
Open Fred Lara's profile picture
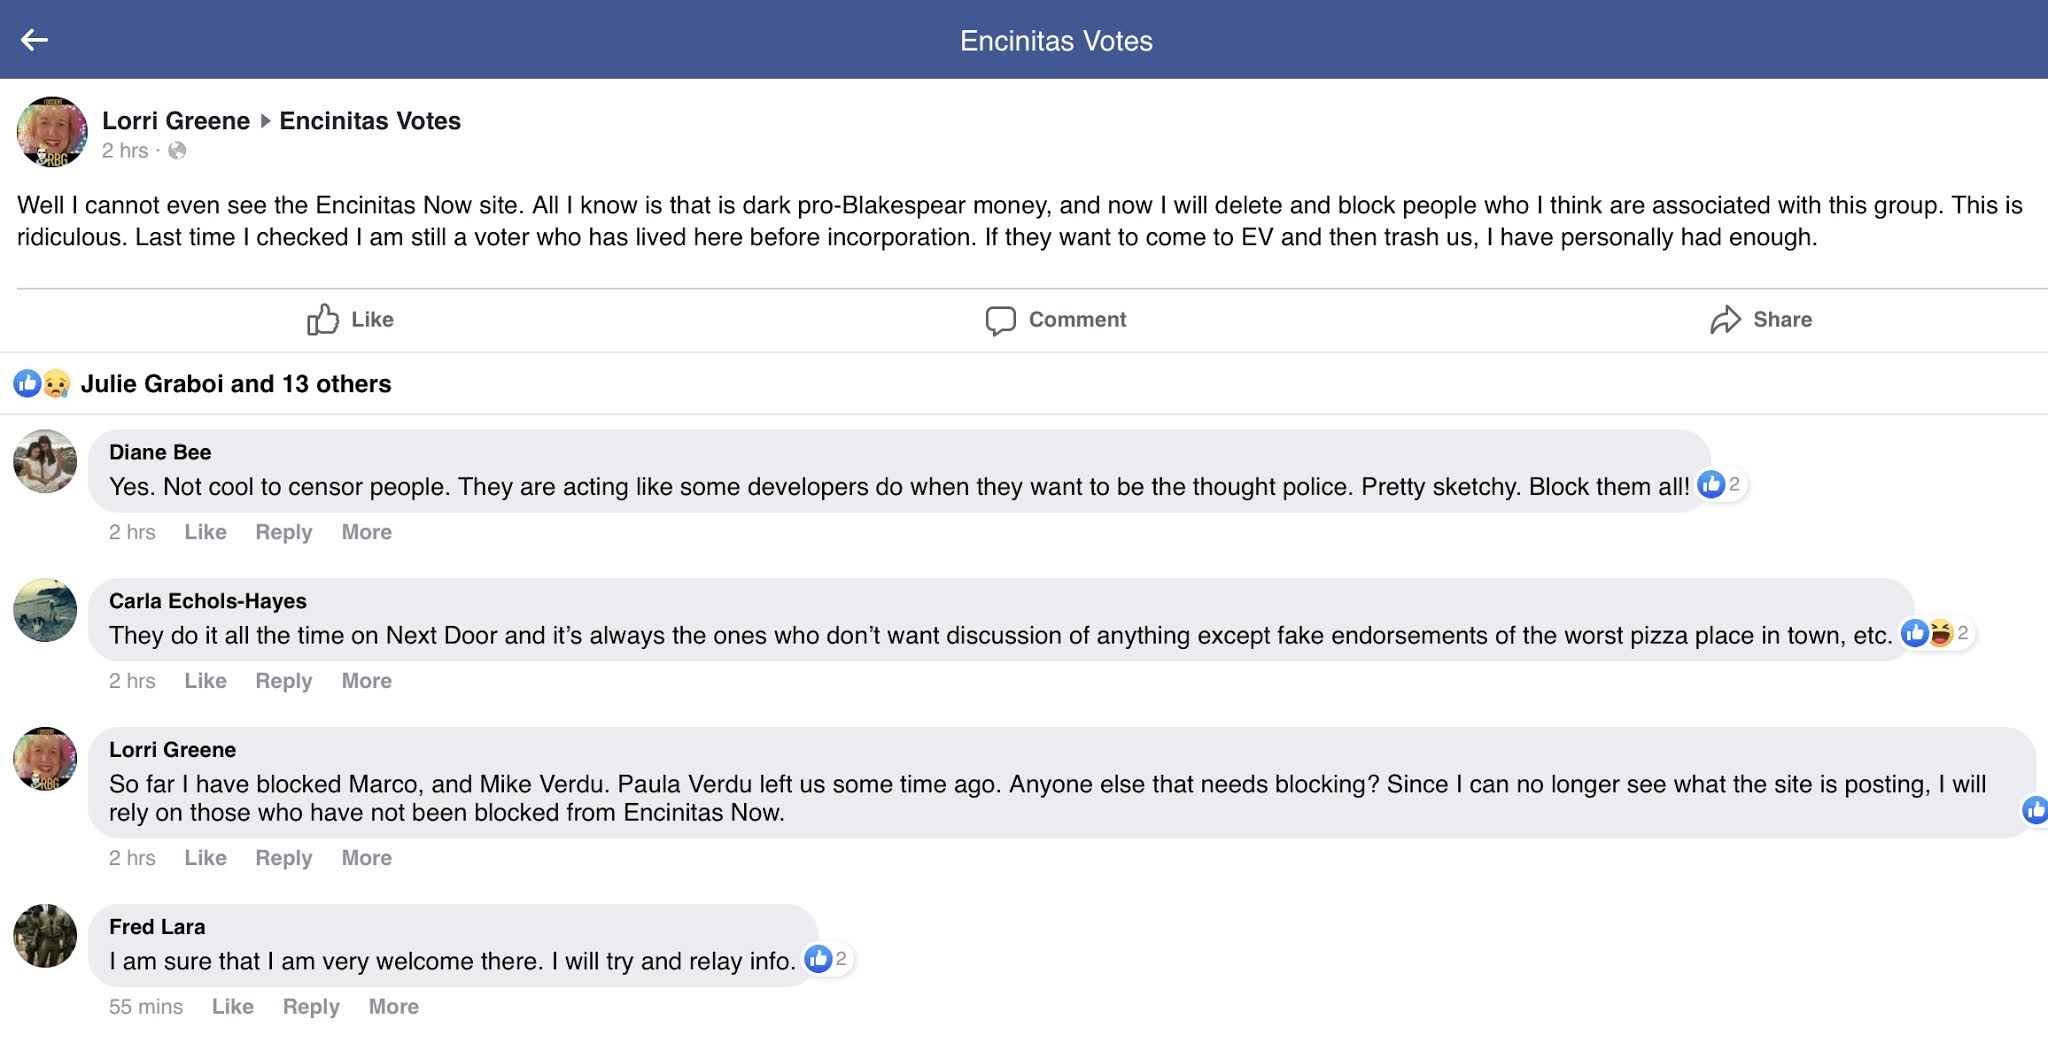coord(45,936)
